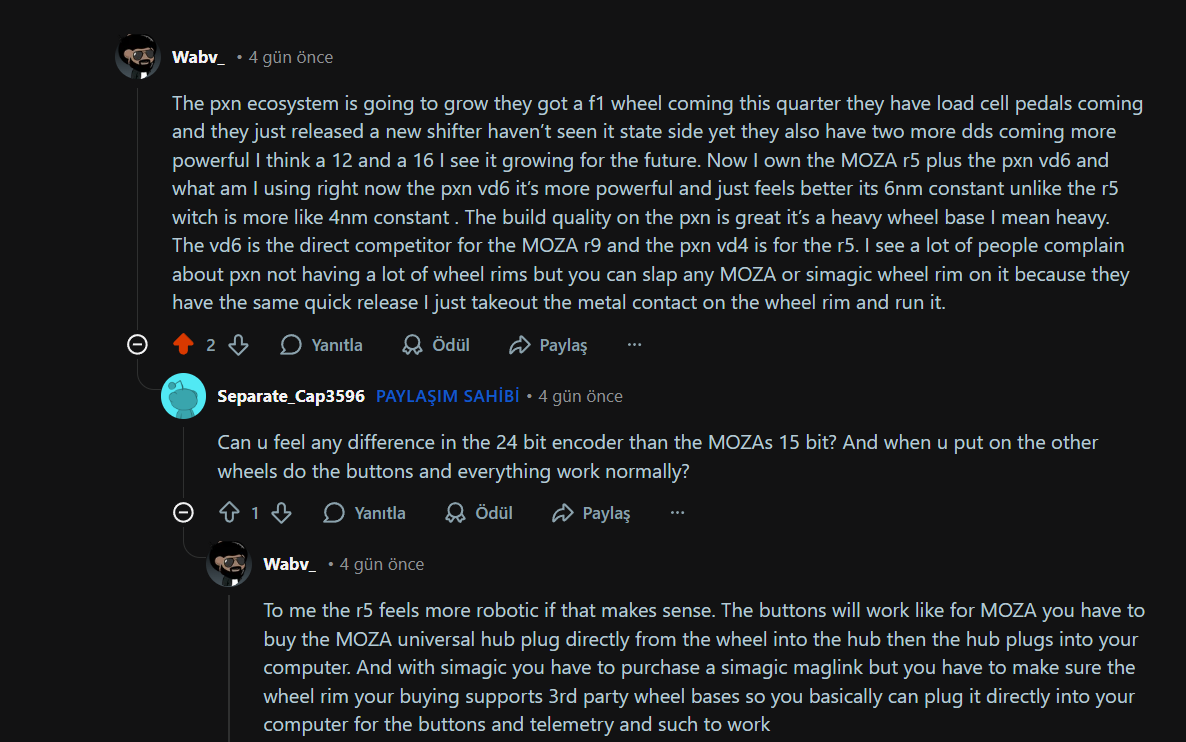Upvote Wabv_'s top comment
The height and width of the screenshot is (742, 1186).
183,345
